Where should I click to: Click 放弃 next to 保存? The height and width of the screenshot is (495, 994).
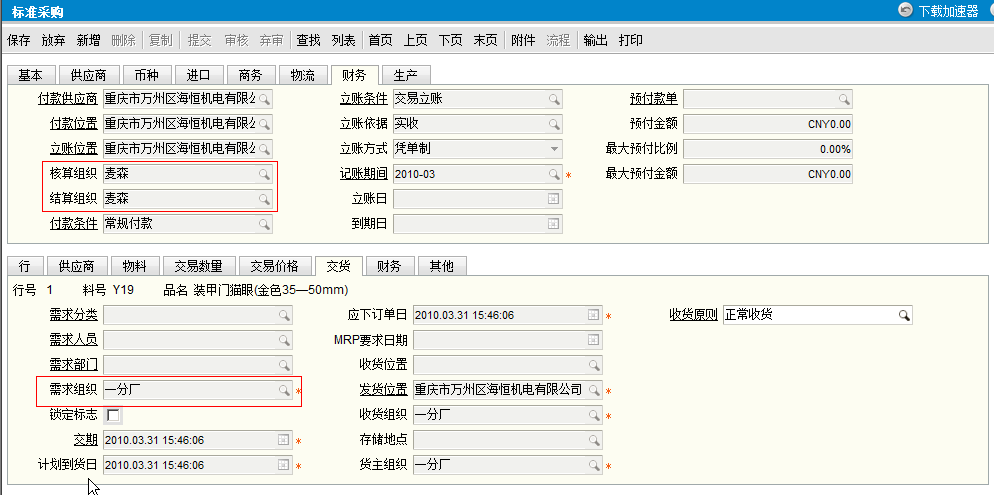click(53, 41)
